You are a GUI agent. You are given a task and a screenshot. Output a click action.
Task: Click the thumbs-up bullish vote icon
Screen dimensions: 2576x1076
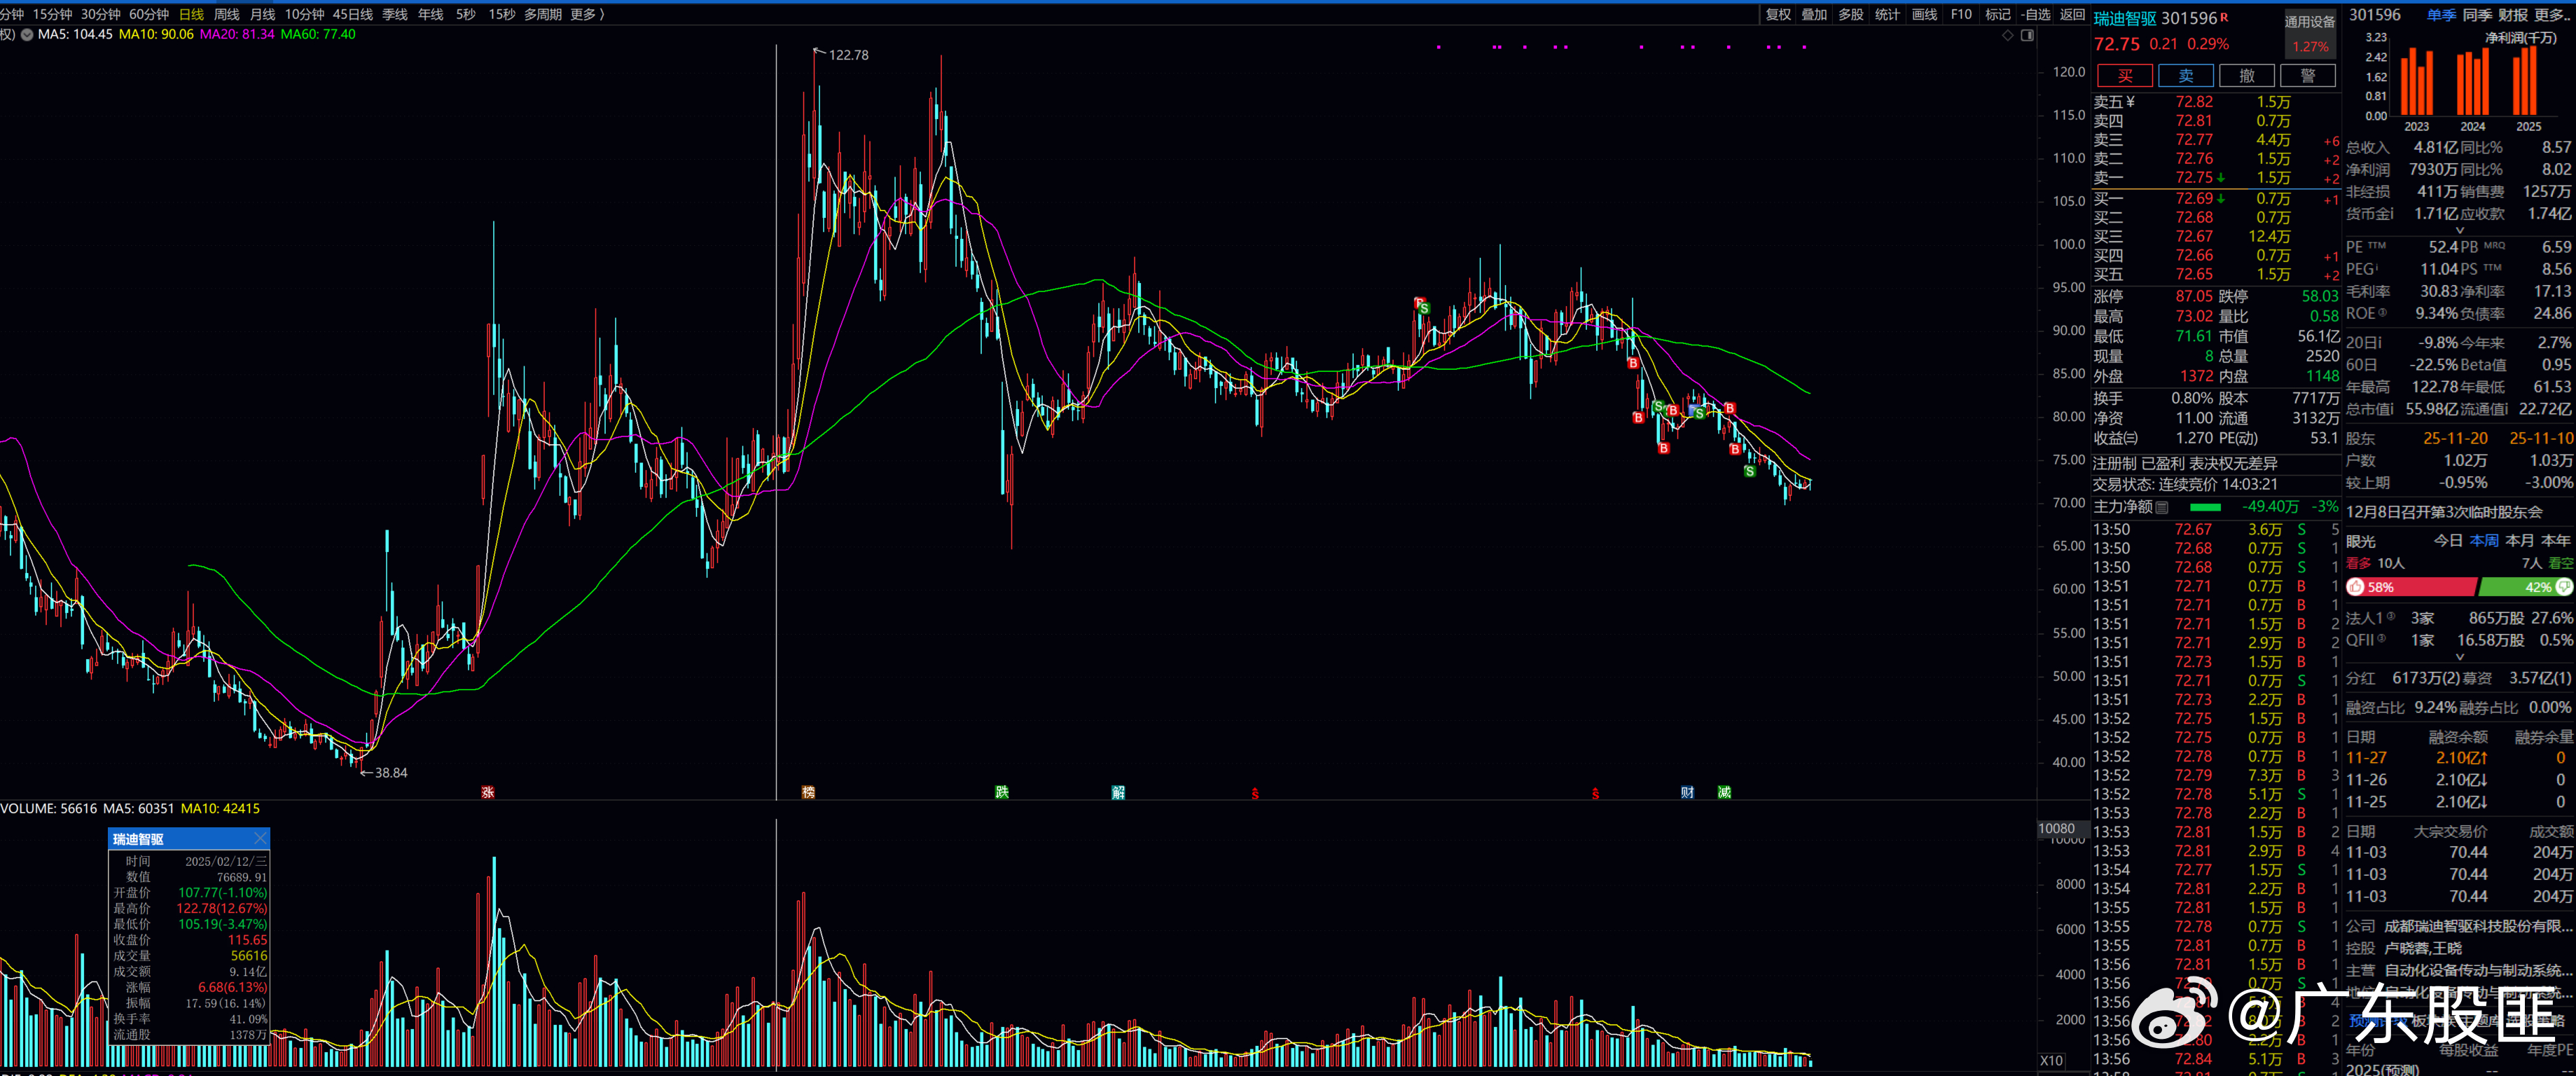click(2355, 587)
